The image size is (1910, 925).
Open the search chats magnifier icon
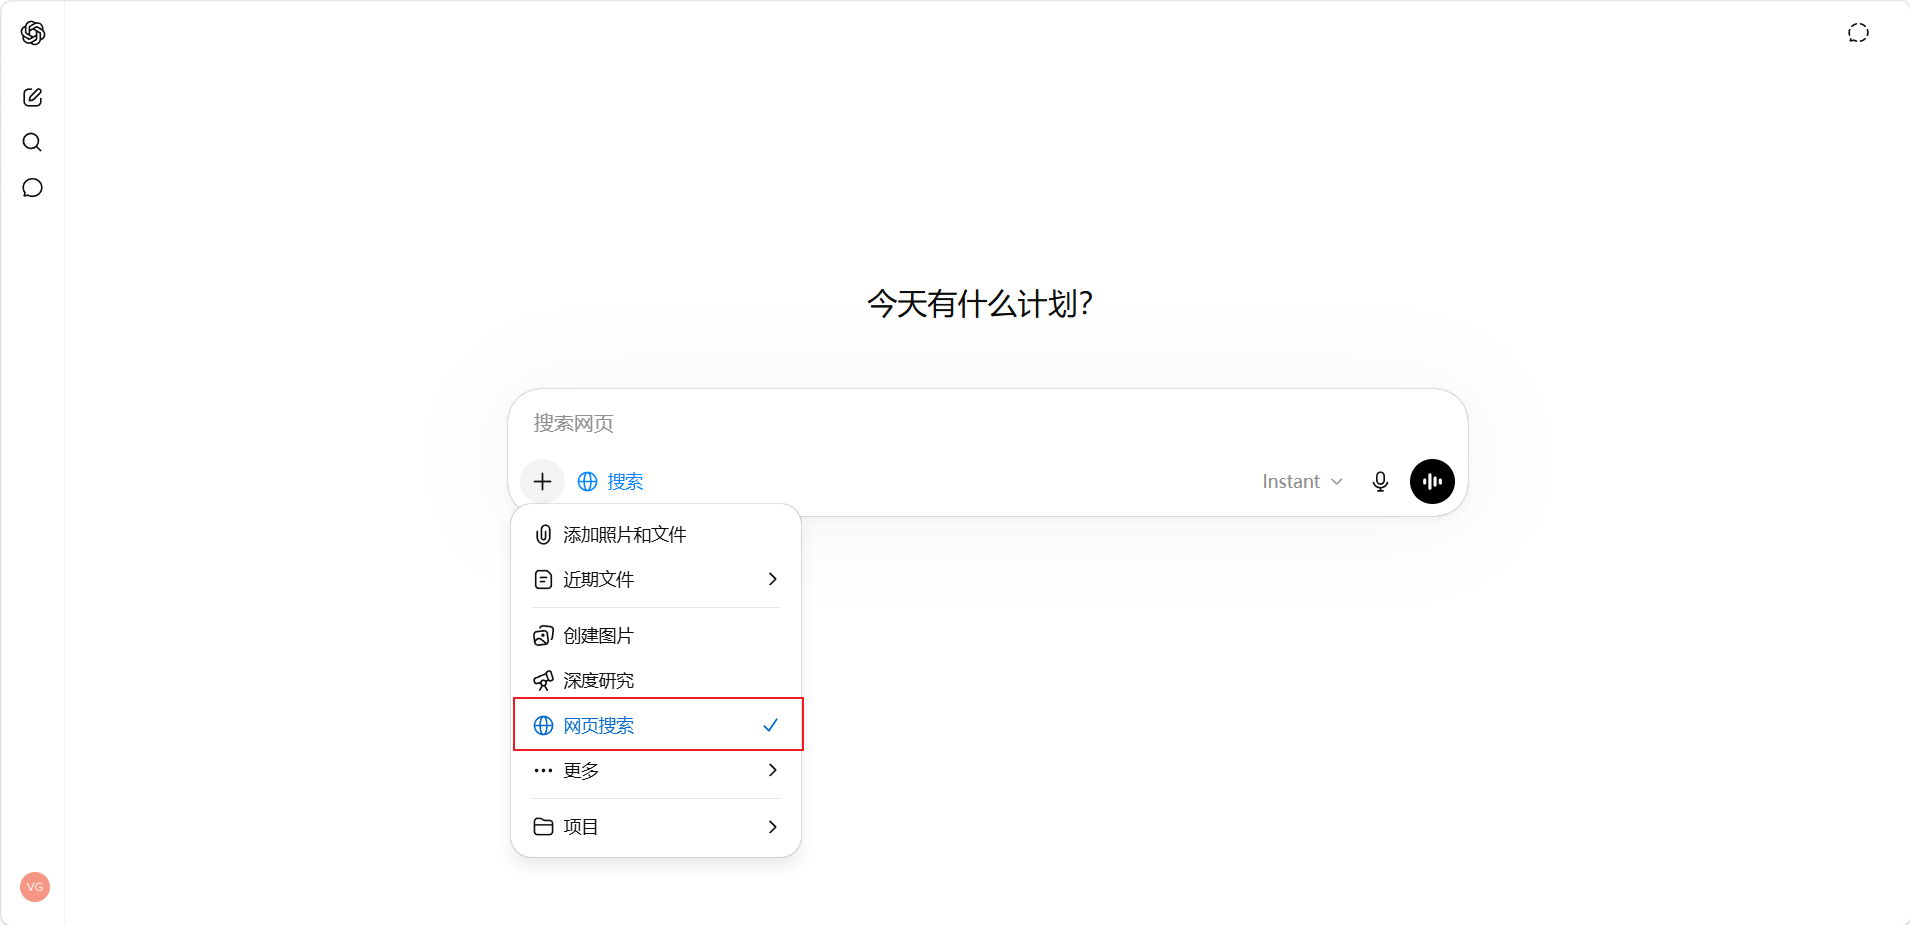(32, 142)
